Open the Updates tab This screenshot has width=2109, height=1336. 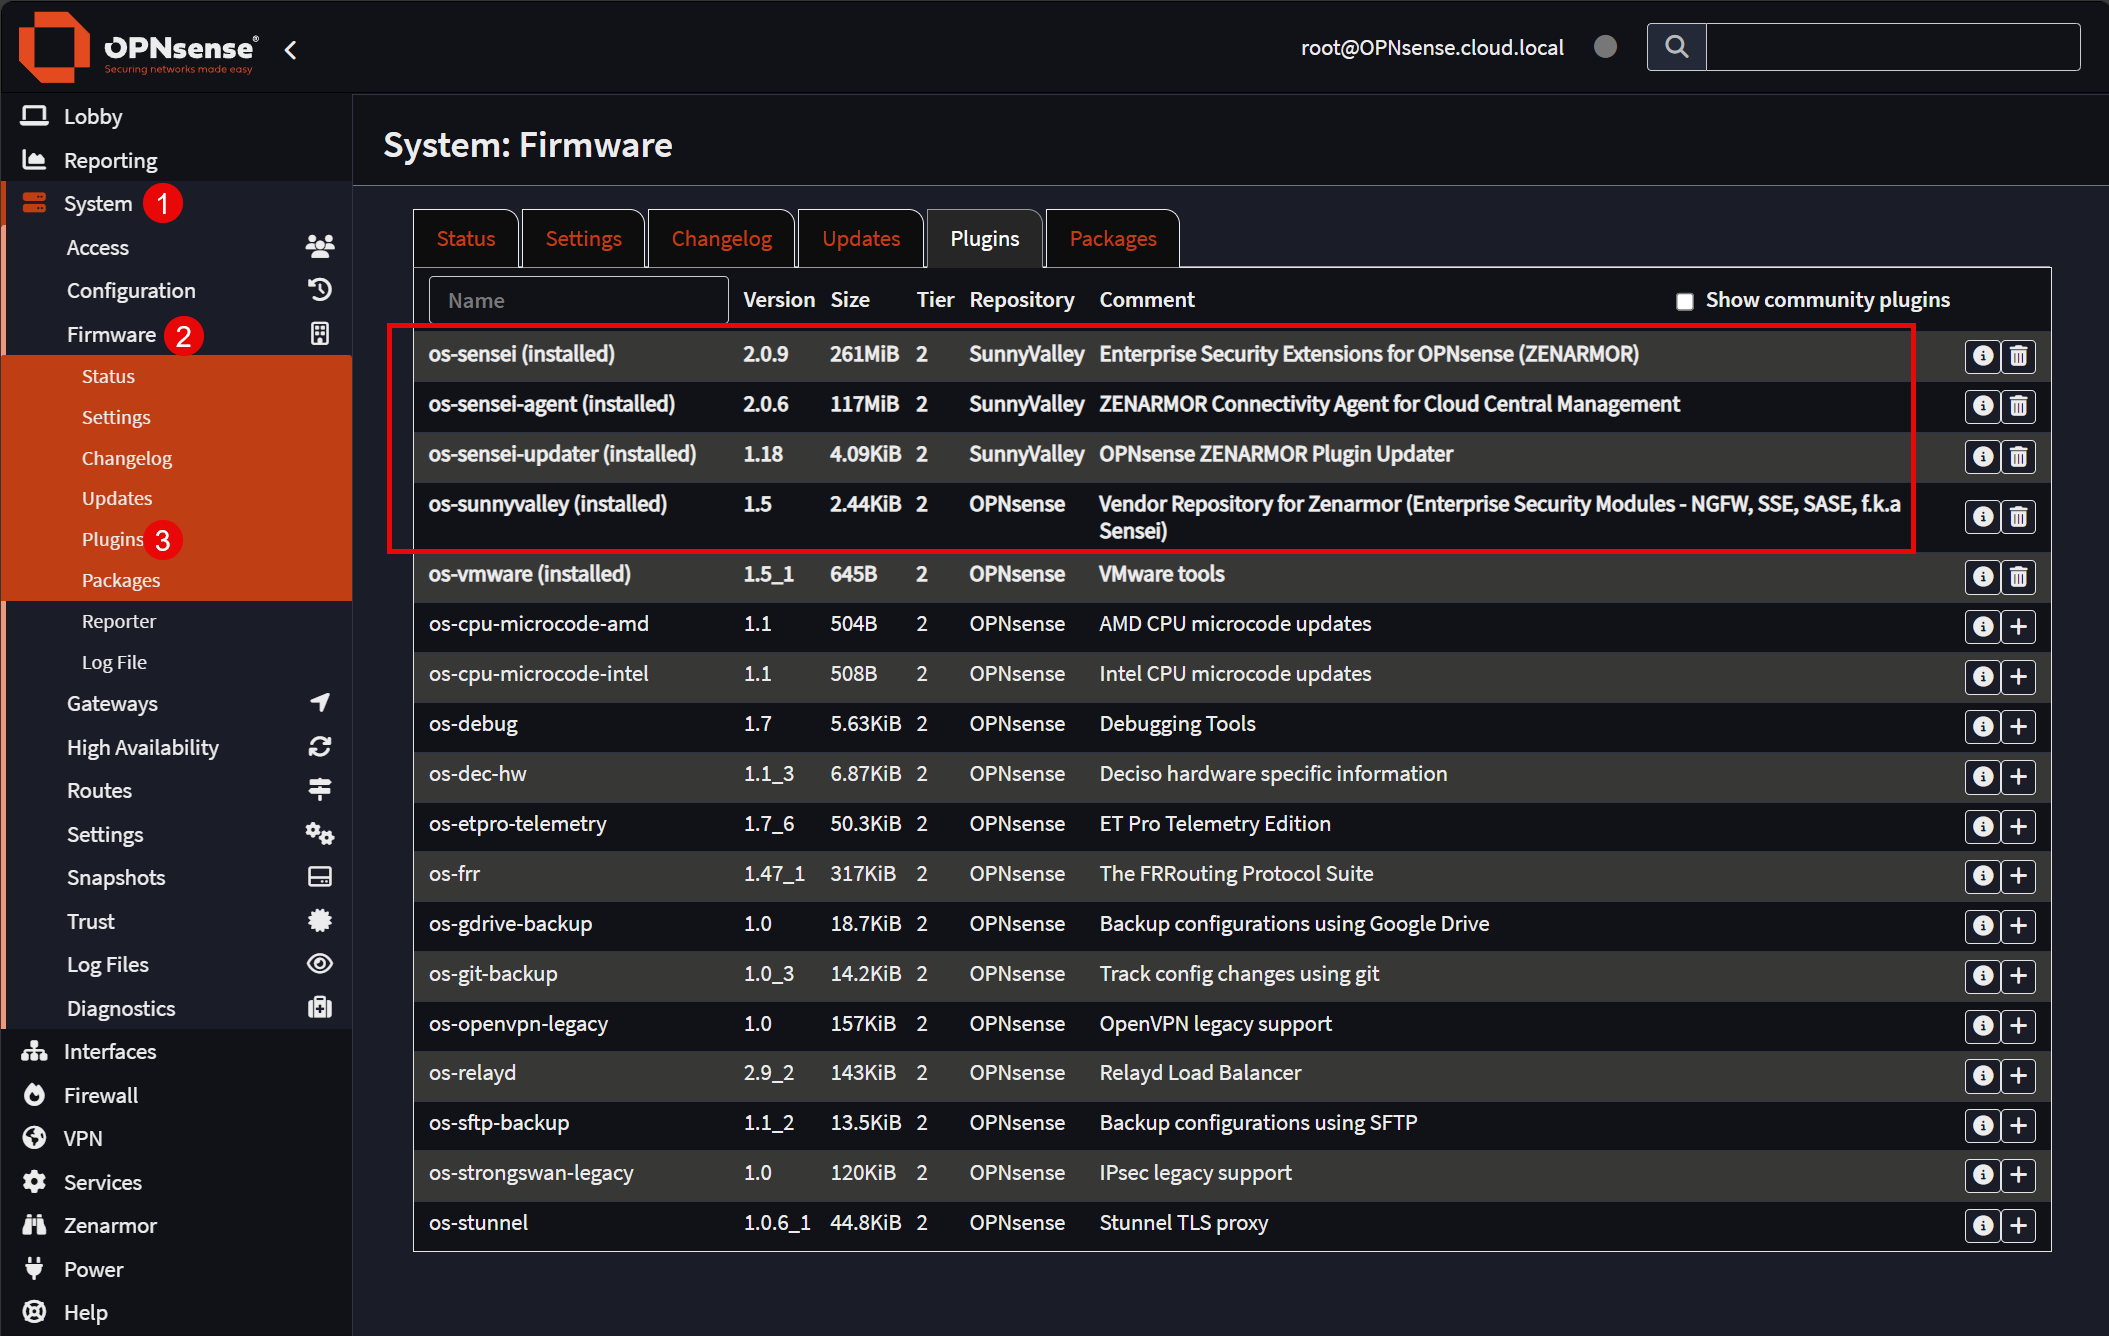click(x=859, y=238)
